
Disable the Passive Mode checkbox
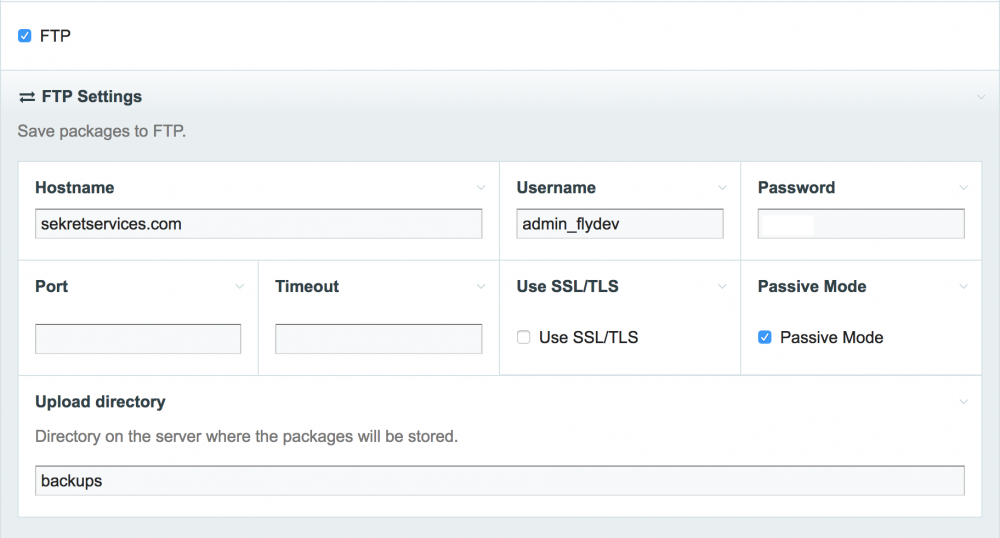pyautogui.click(x=765, y=338)
